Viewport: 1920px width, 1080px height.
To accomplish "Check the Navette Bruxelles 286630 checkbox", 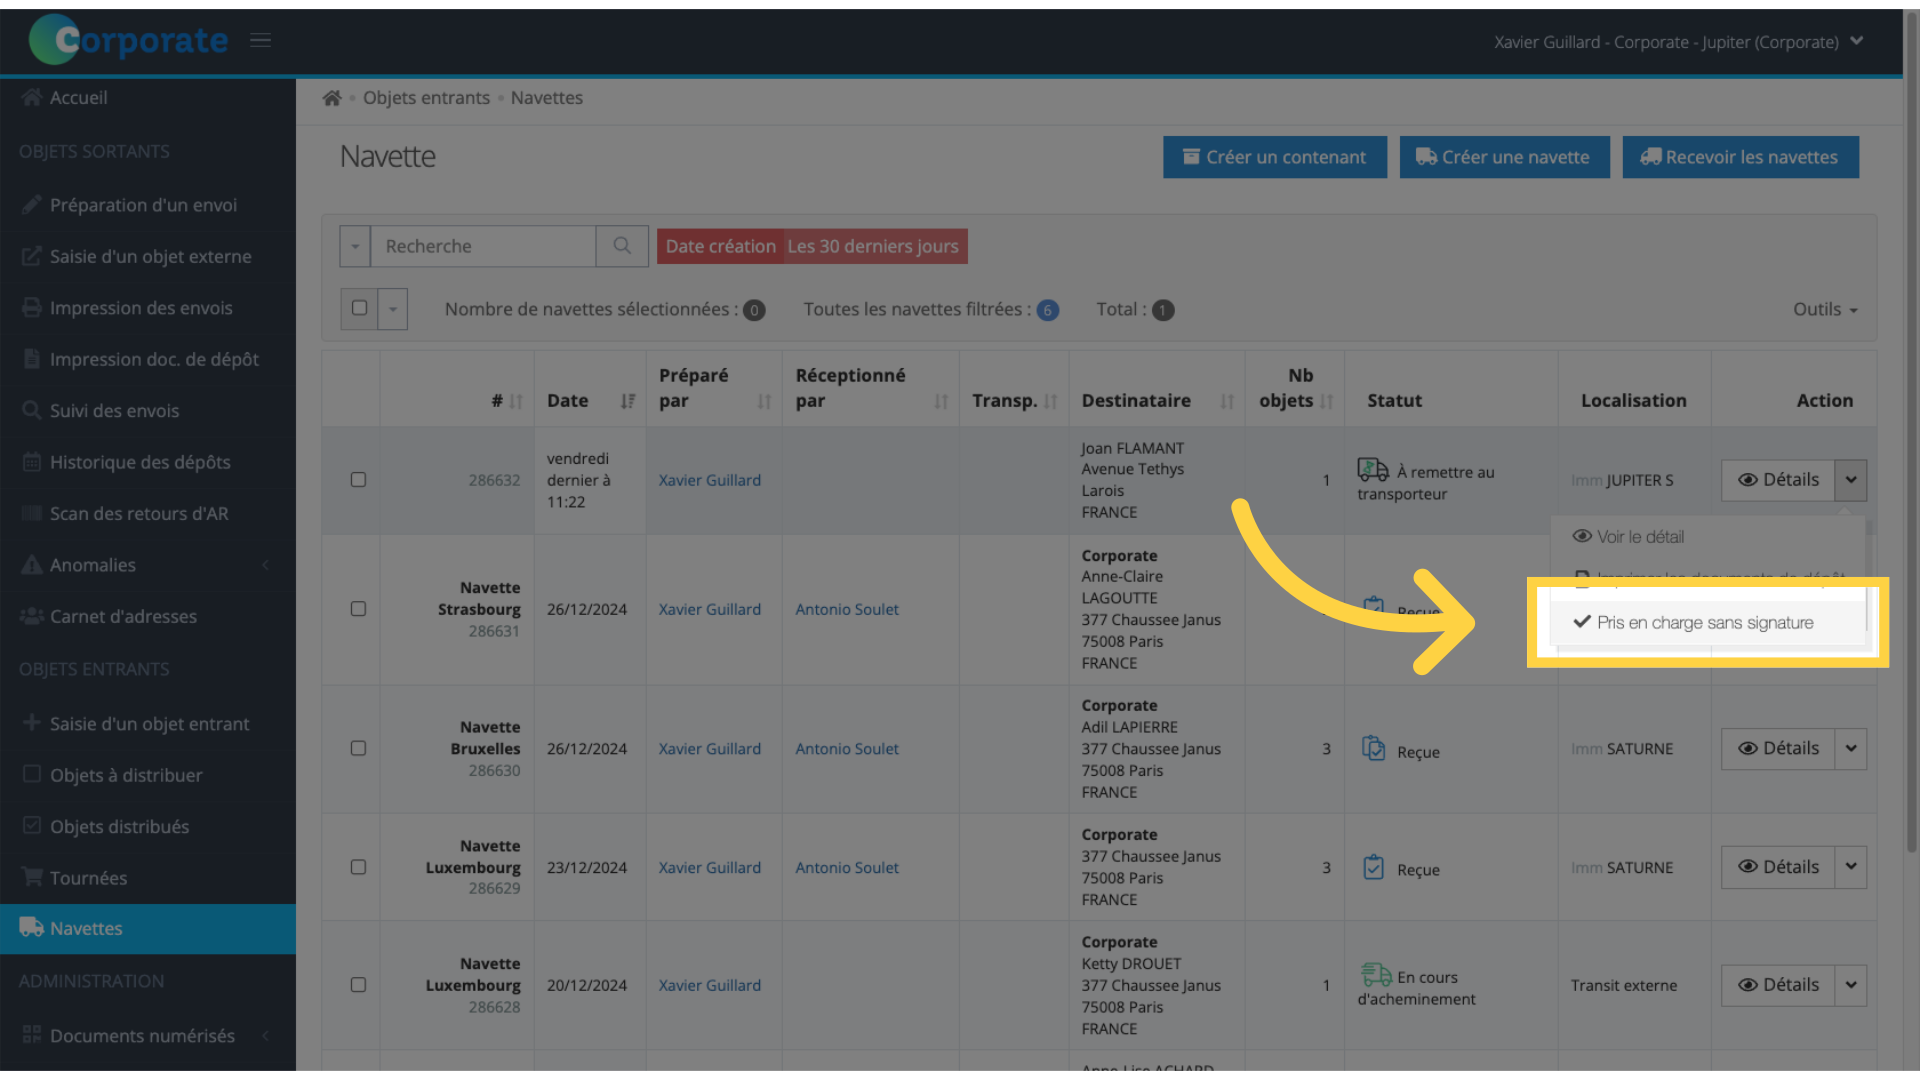I will 358,749.
